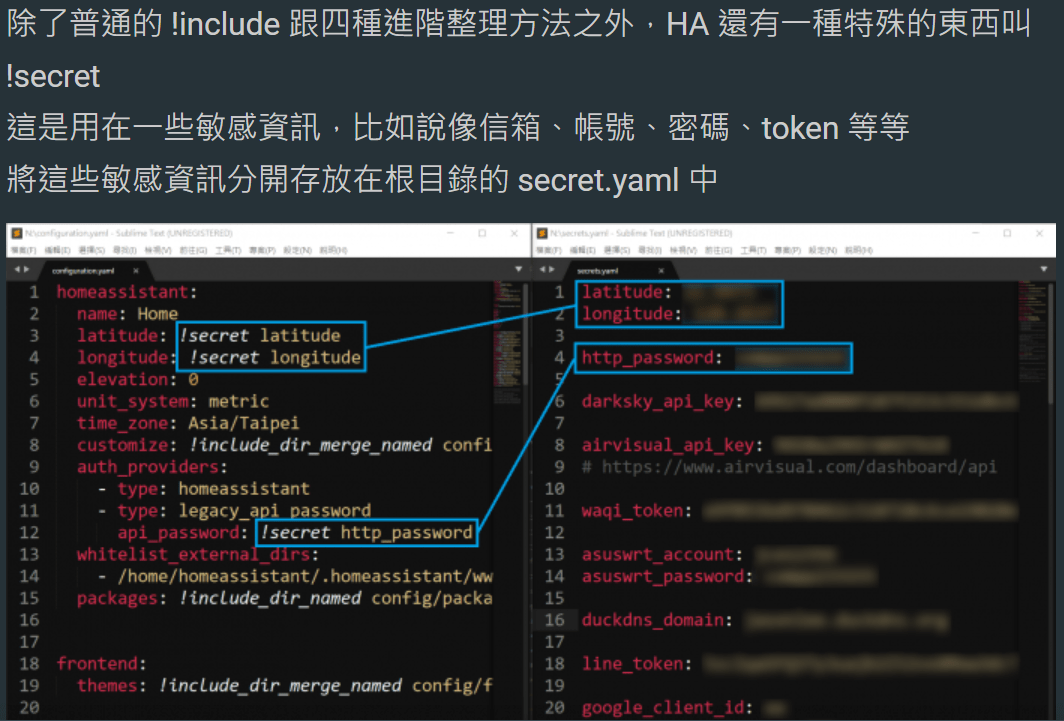Open 編輯(E) menu in secrets.yaml window
Viewport: 1064px width, 721px height.
coord(583,250)
